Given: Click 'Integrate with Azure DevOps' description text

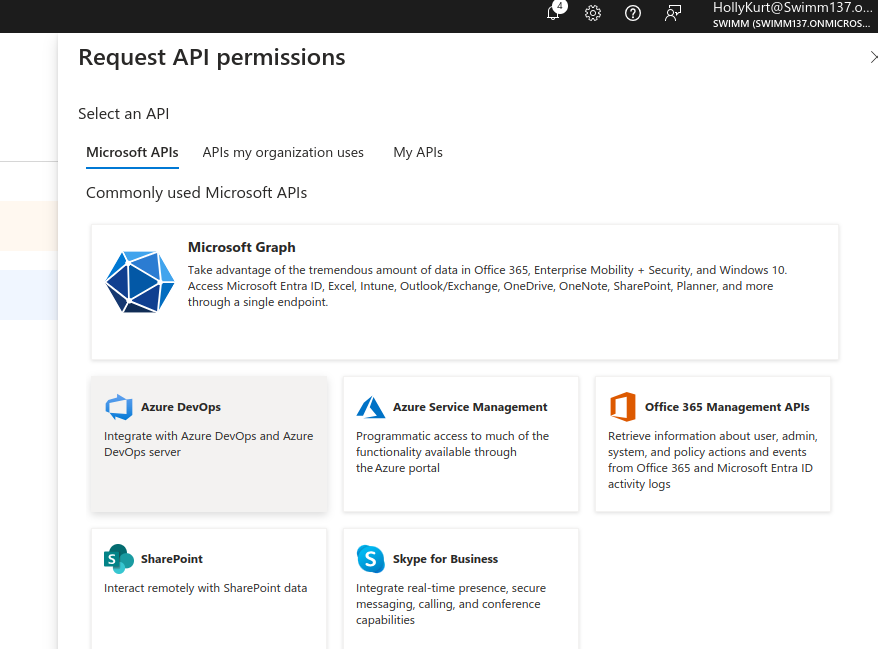Looking at the screenshot, I should (x=208, y=444).
